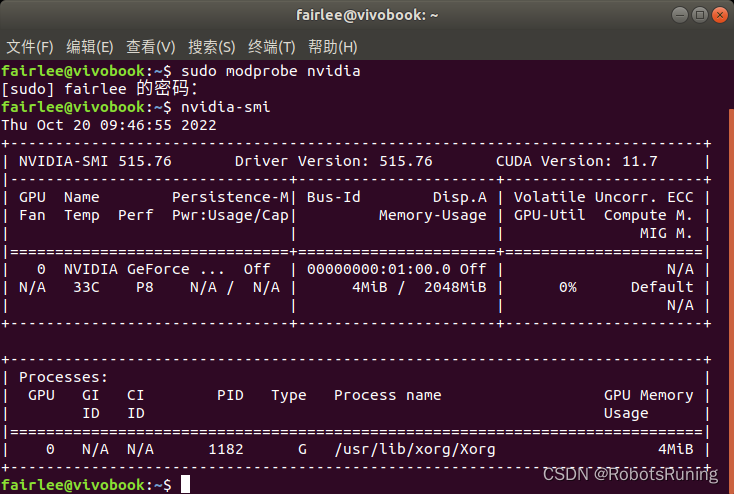This screenshot has width=734, height=494.
Task: Open the 帮助(H) menu
Action: point(333,47)
